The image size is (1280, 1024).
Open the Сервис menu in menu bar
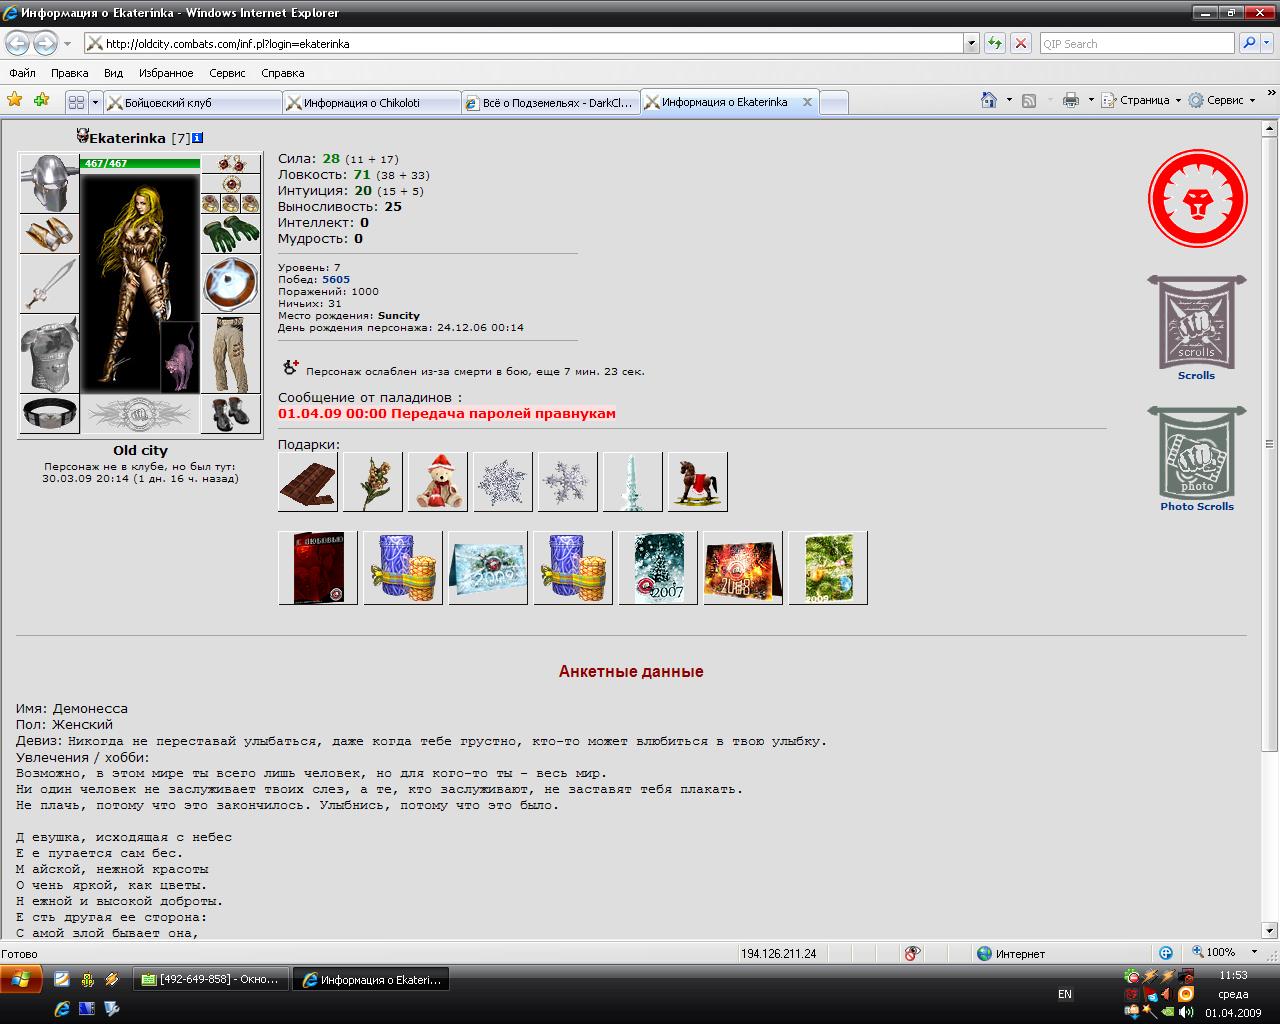[x=227, y=73]
